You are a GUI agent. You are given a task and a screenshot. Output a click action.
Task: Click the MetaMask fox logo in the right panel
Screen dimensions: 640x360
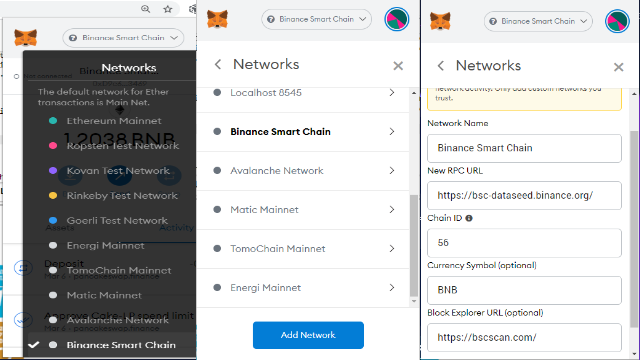[x=440, y=21]
